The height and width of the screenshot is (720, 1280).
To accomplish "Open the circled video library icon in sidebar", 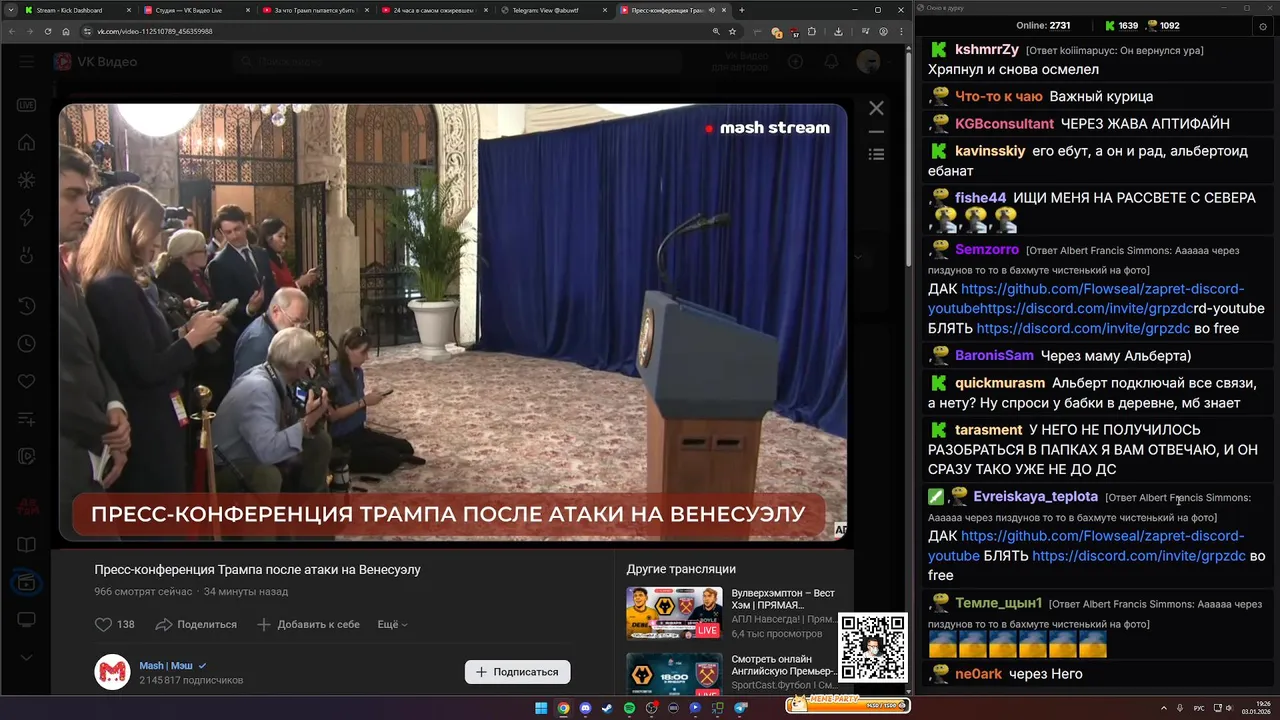I will pyautogui.click(x=27, y=583).
